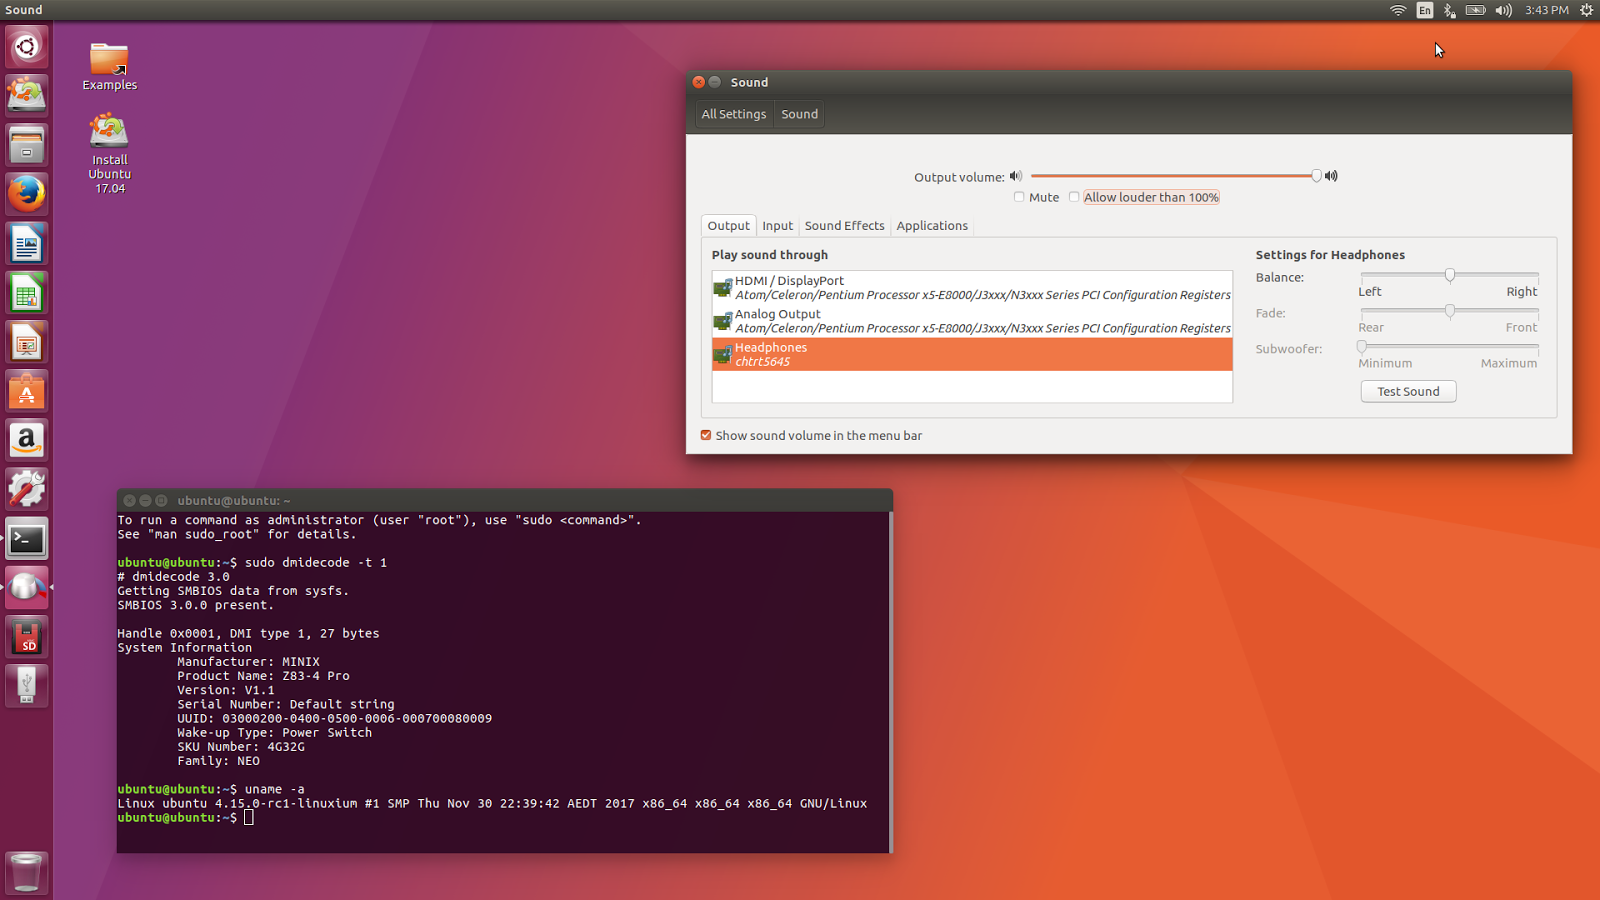This screenshot has width=1600, height=900.
Task: Open the Files manager in the launcher
Action: (27, 145)
